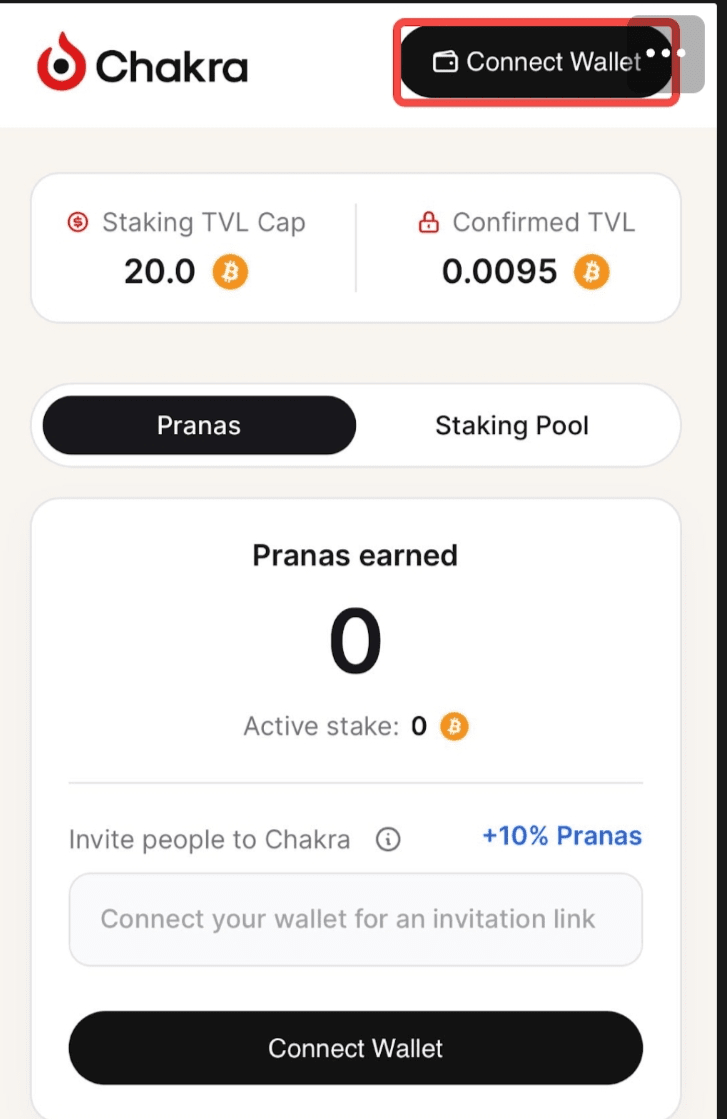This screenshot has height=1119, width=727.
Task: Open the +10% Pranas link
Action: 561,836
